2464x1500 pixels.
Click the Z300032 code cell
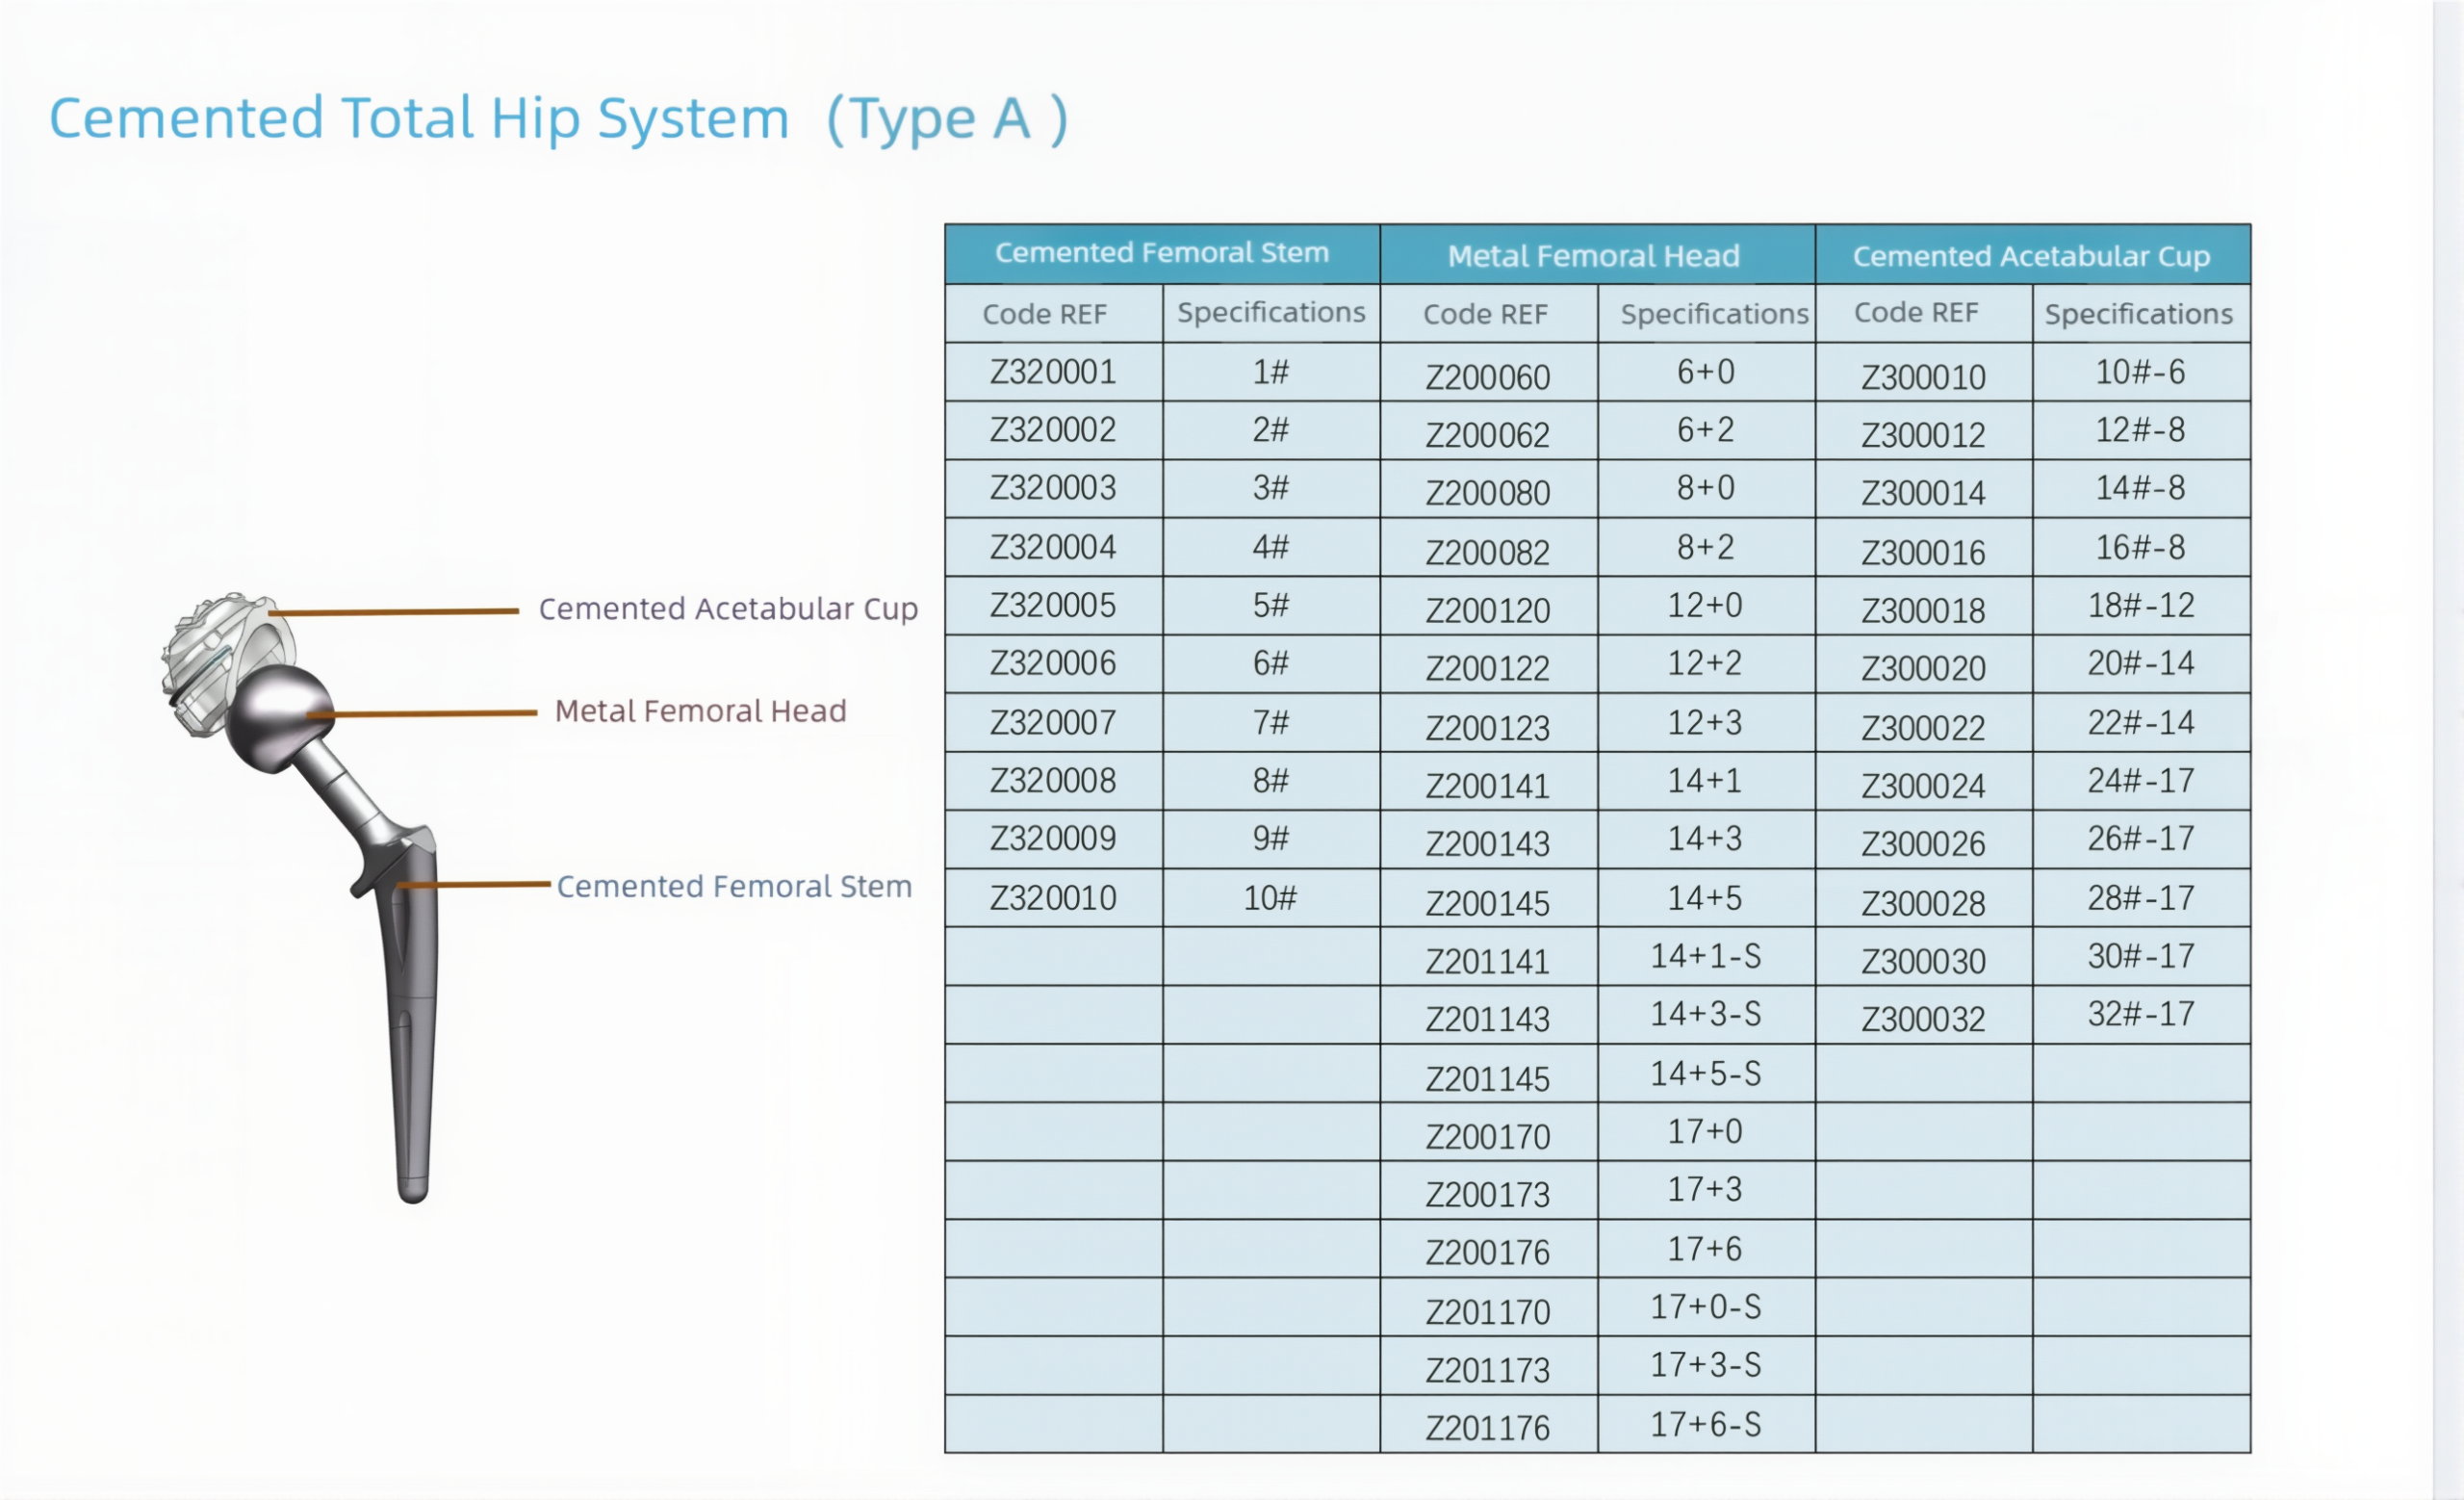click(1922, 1019)
